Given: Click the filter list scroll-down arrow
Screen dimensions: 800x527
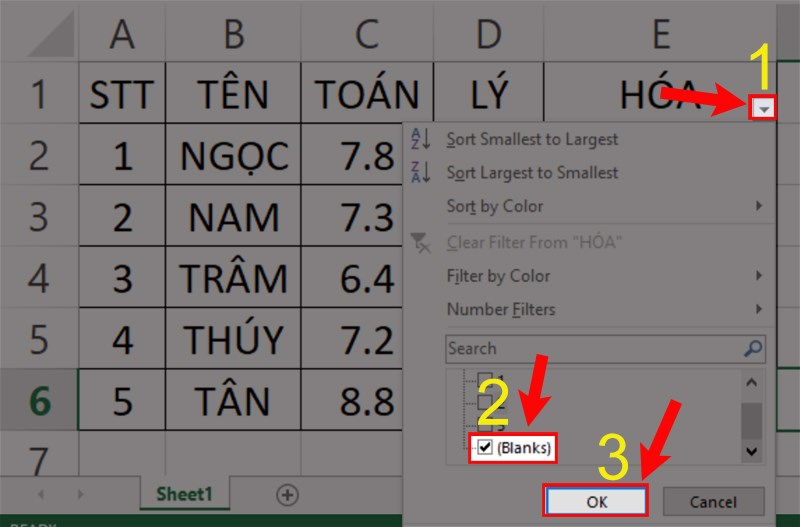Looking at the screenshot, I should coord(752,451).
